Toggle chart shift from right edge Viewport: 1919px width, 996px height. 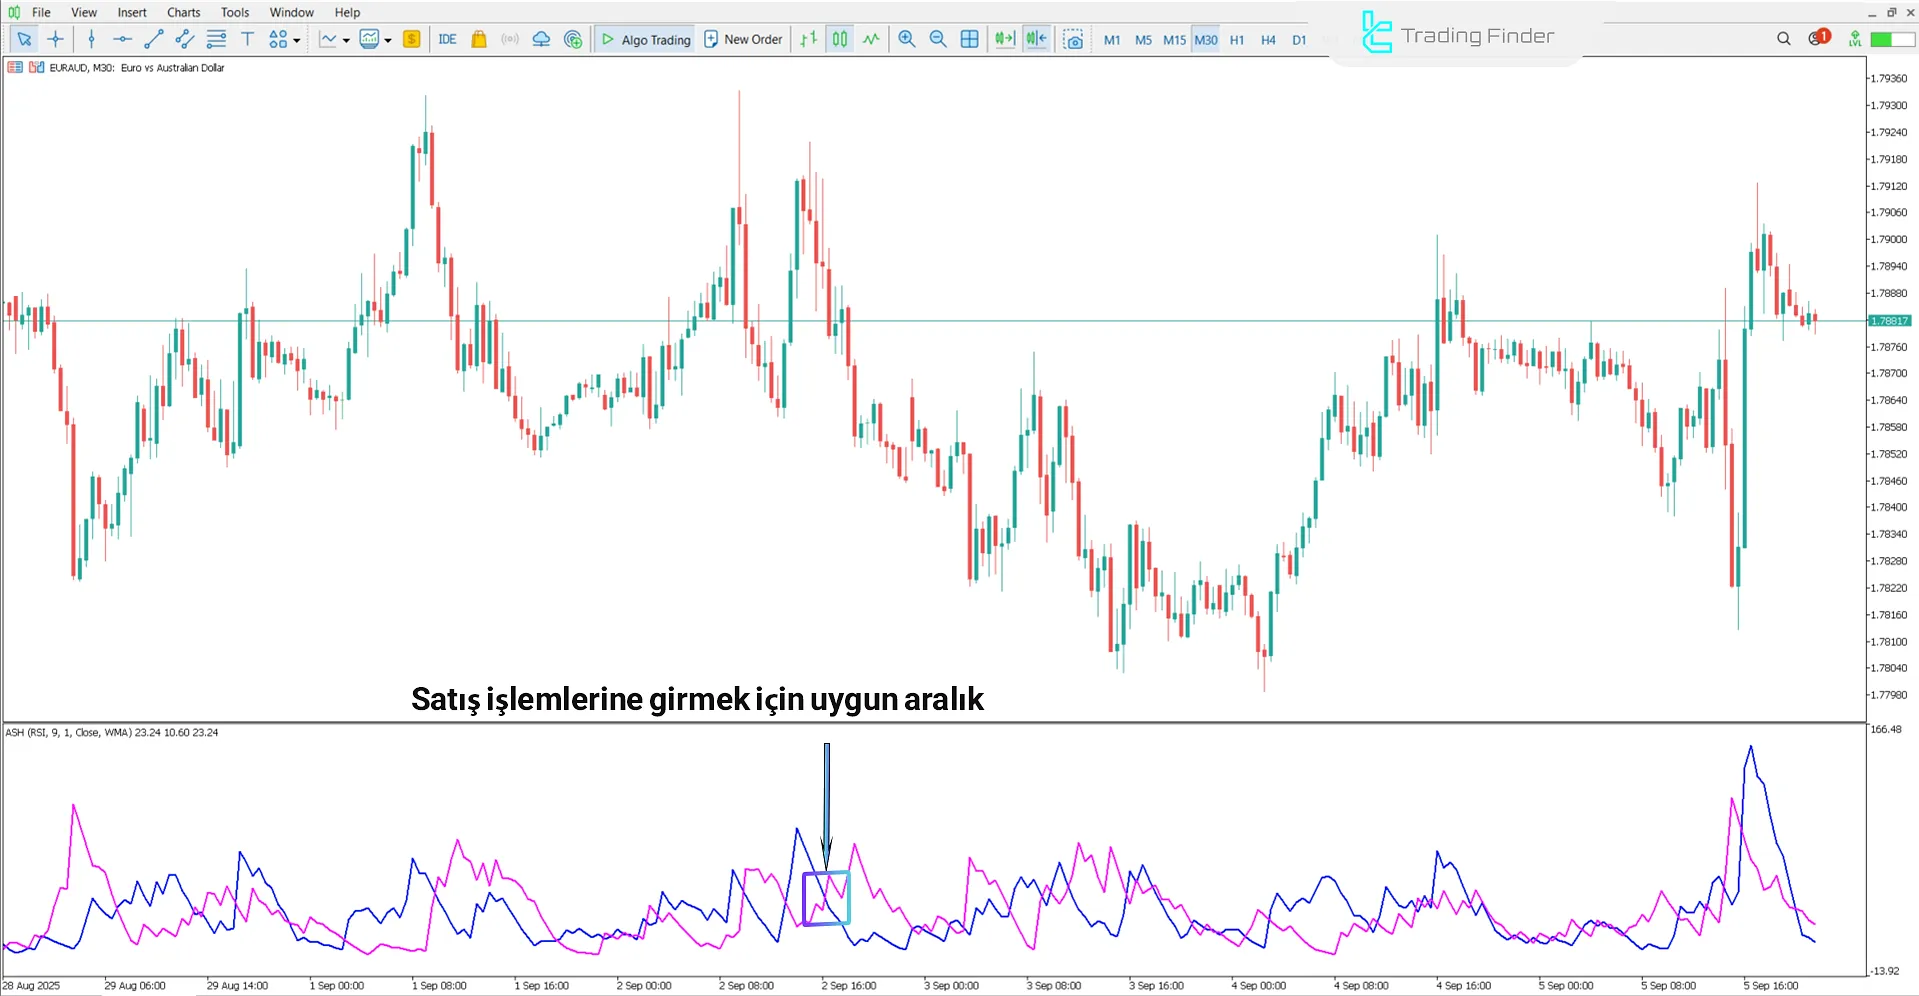coord(1036,39)
